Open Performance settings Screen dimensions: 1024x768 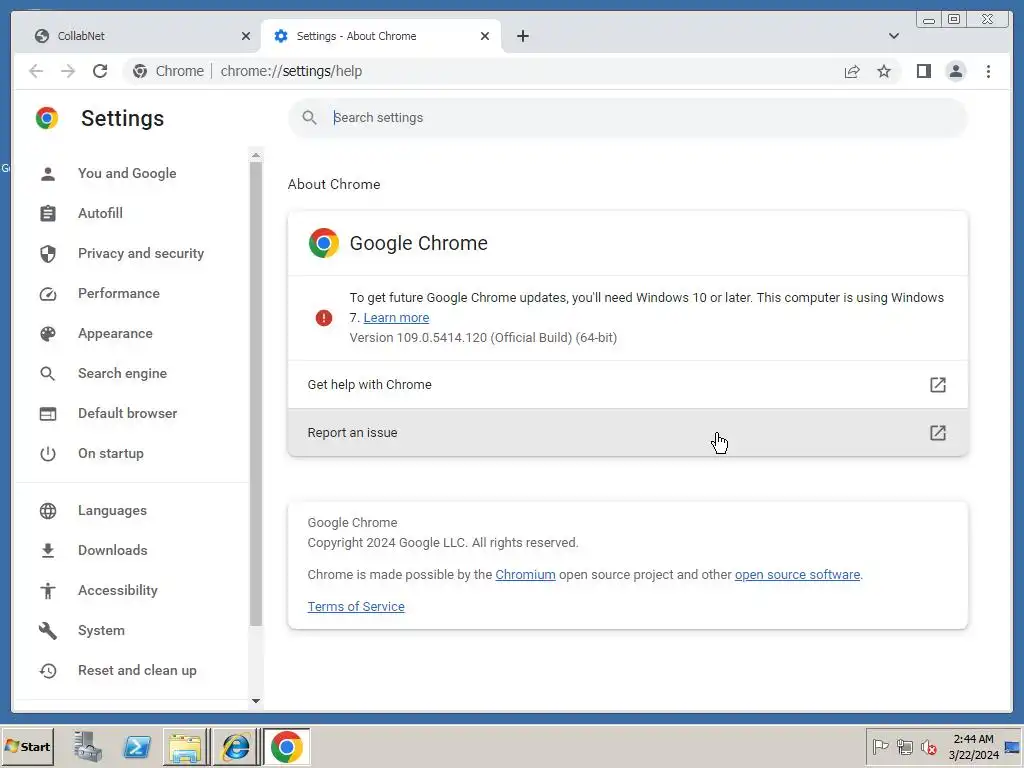[x=119, y=293]
